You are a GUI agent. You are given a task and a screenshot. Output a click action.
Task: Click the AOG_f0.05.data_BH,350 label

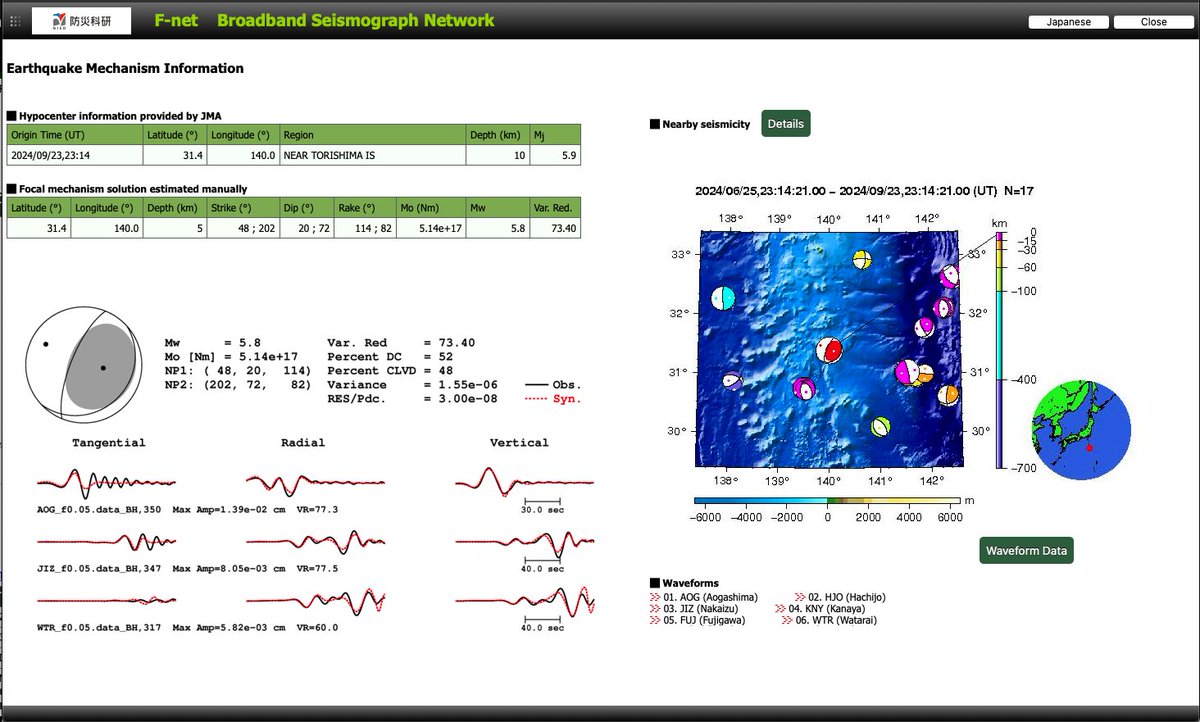tap(100, 510)
